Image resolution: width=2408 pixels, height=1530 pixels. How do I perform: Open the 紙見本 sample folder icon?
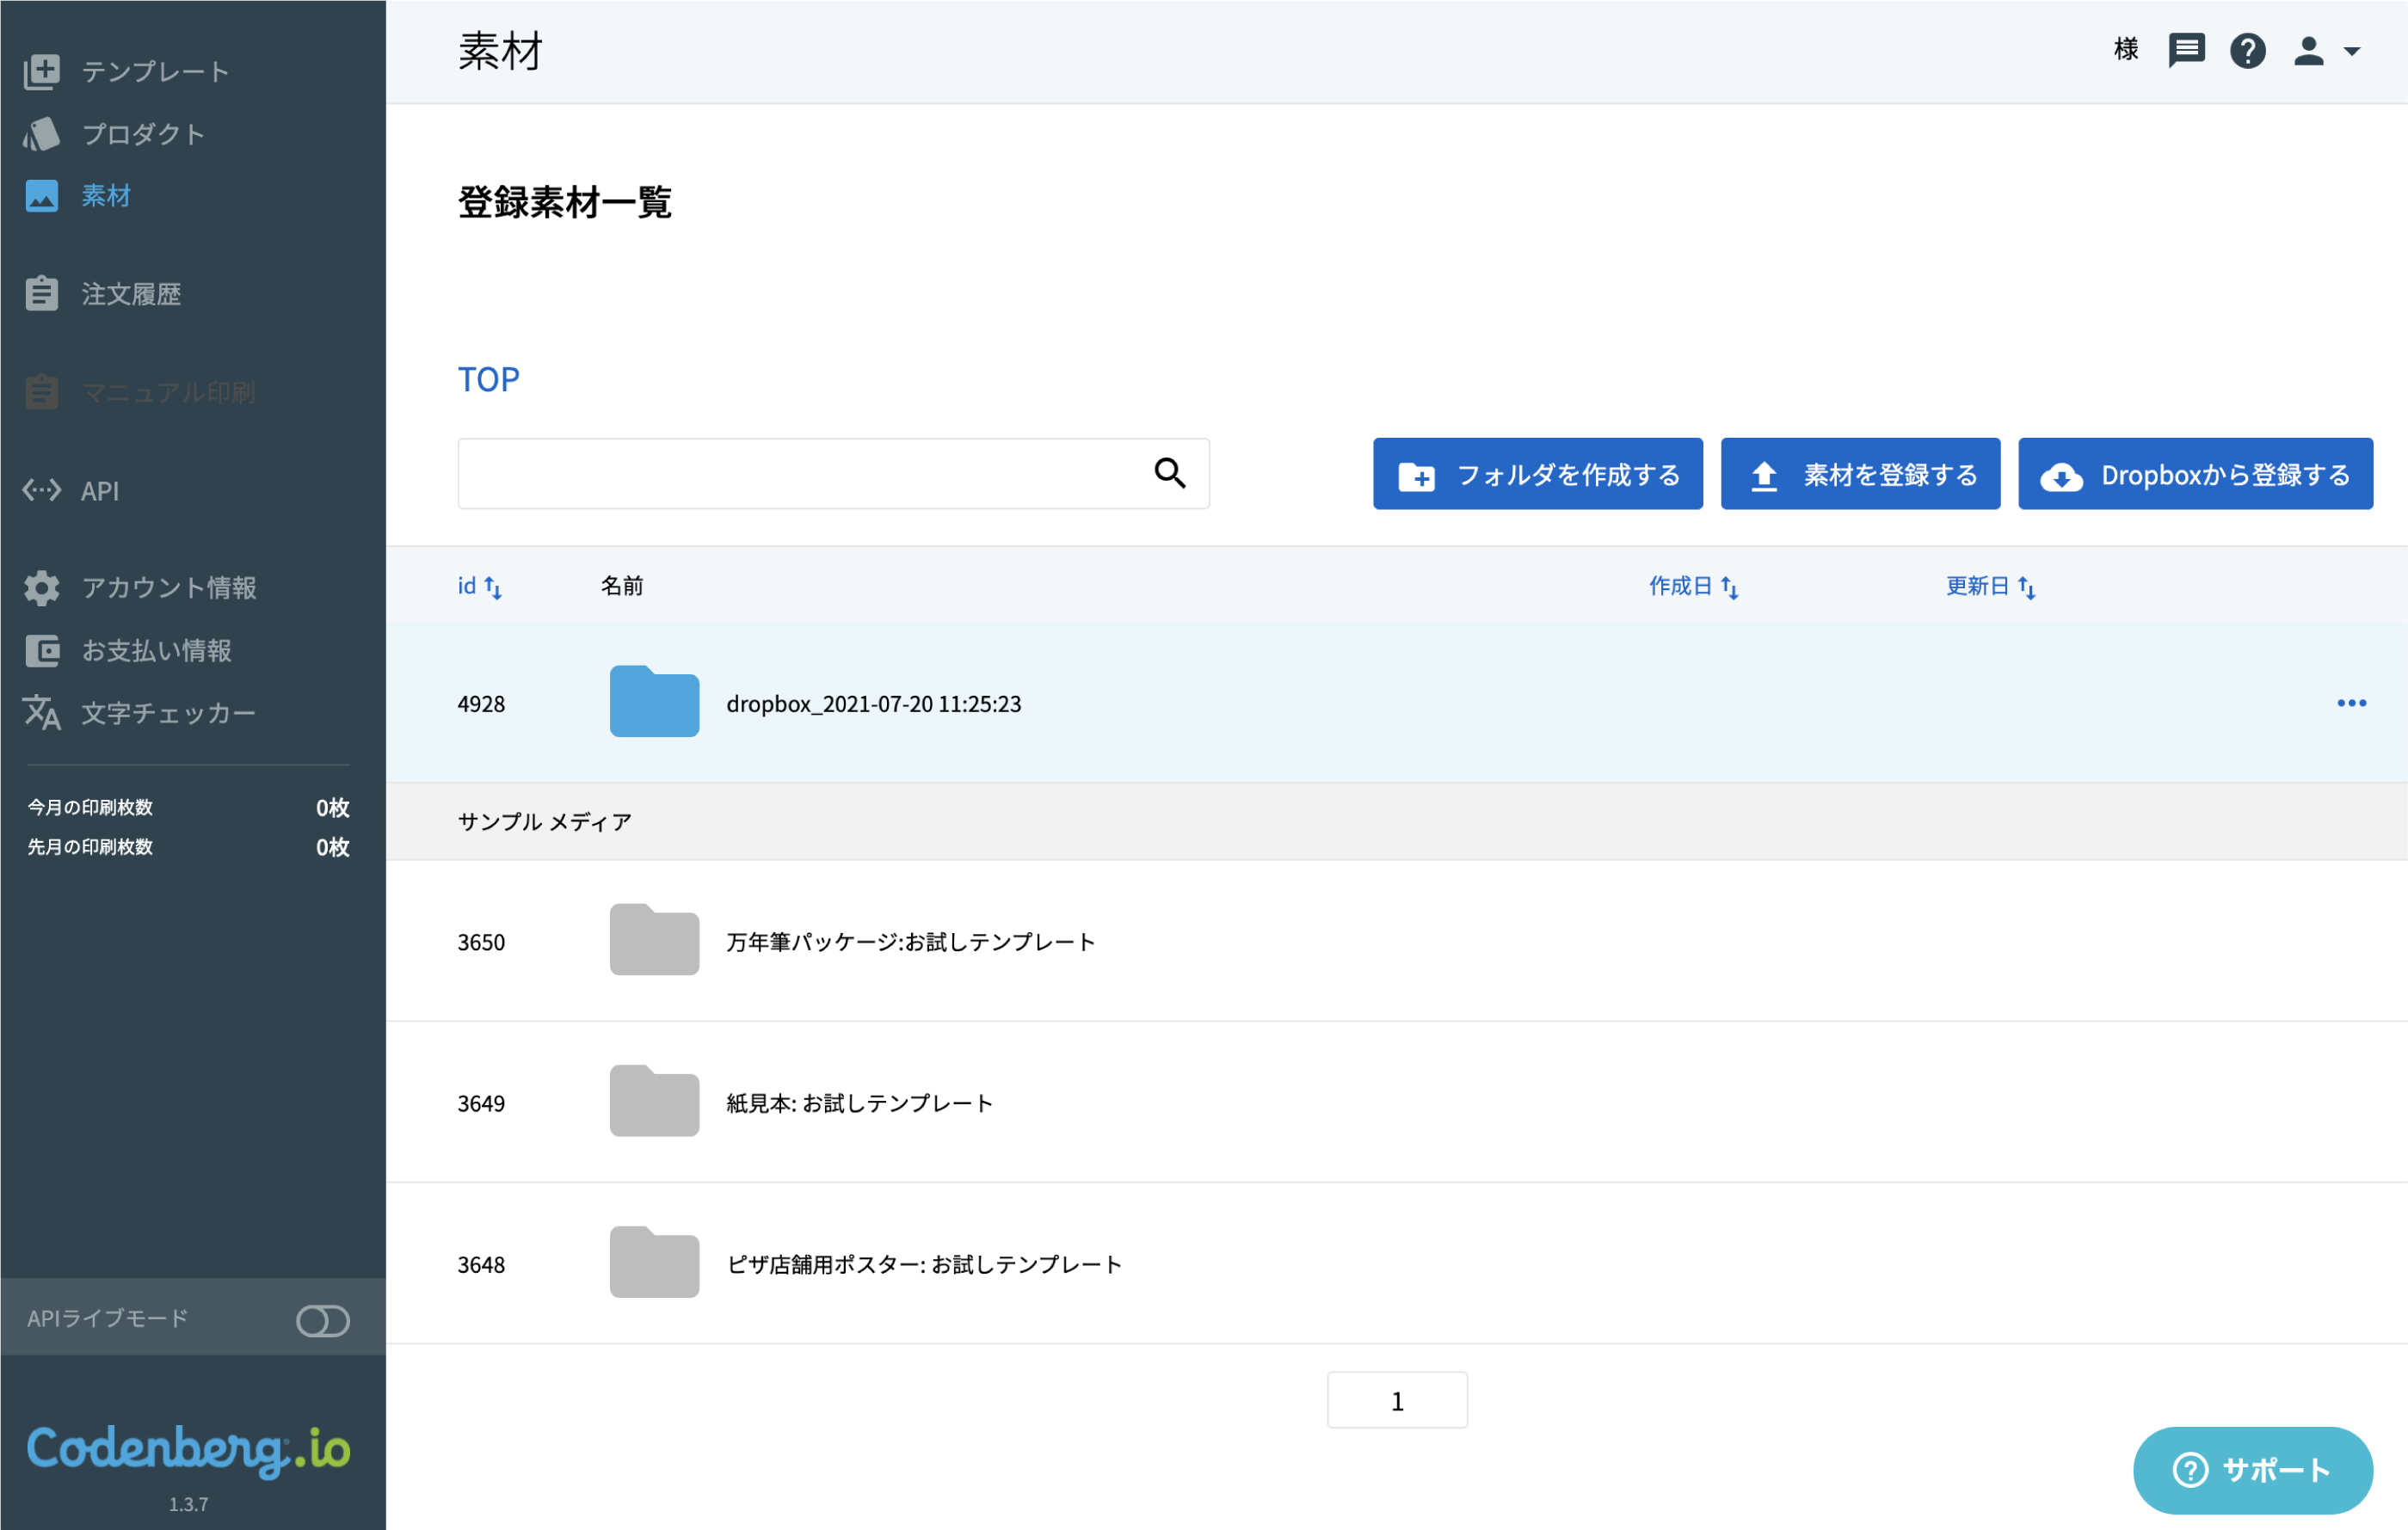point(654,1100)
